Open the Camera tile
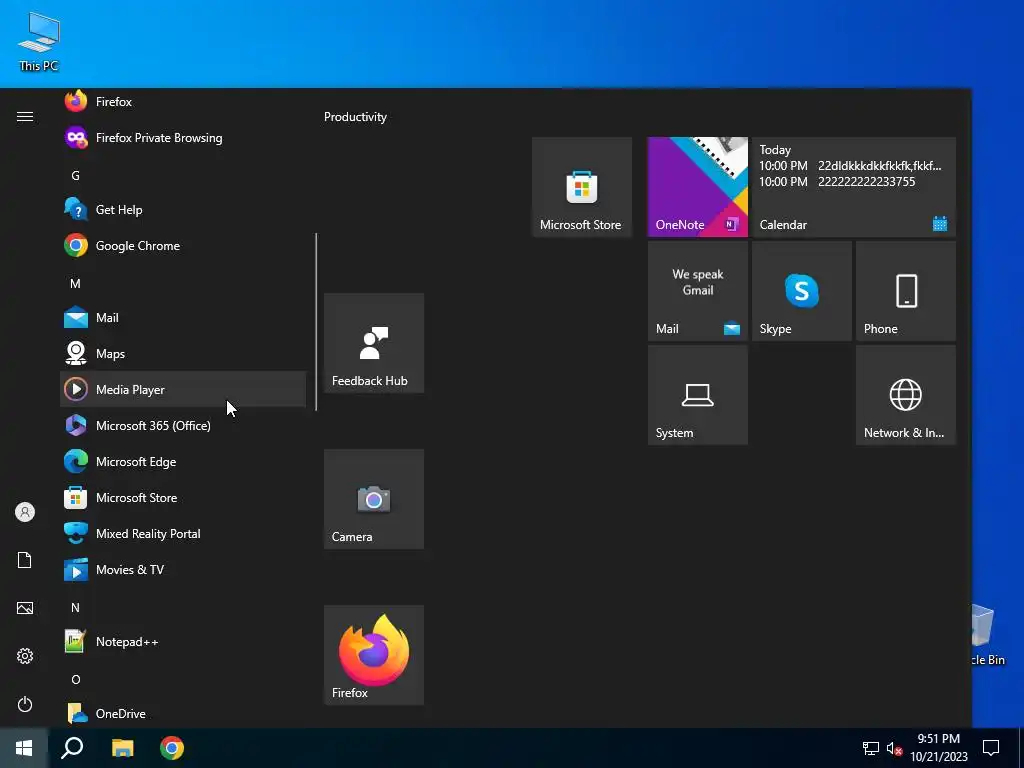Screen dimensions: 1024x768 (x=374, y=499)
